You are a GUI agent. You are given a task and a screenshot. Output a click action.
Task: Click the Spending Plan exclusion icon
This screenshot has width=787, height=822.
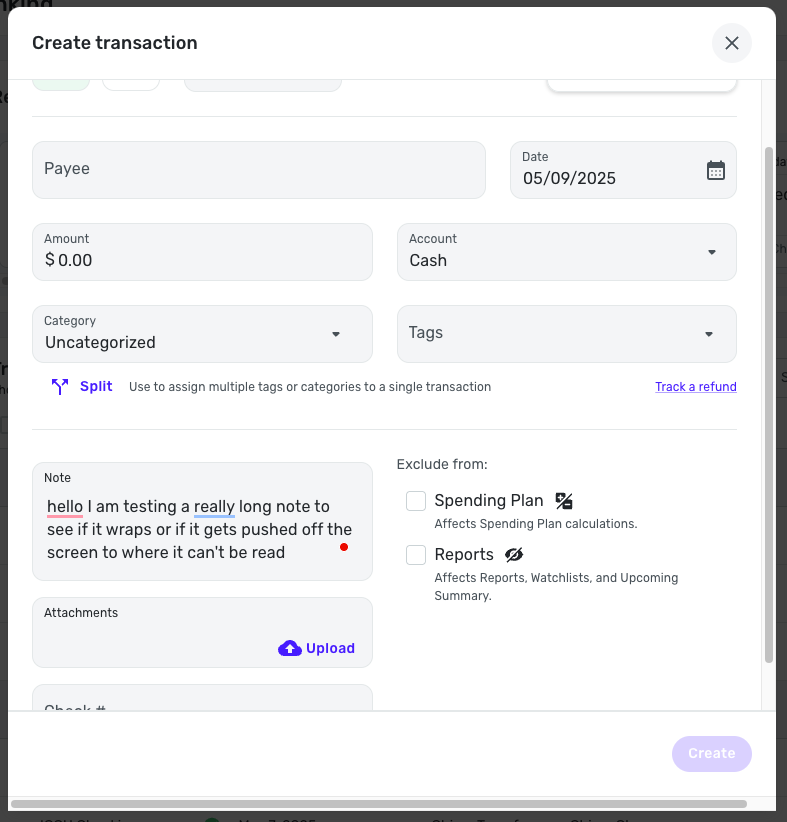[564, 501]
